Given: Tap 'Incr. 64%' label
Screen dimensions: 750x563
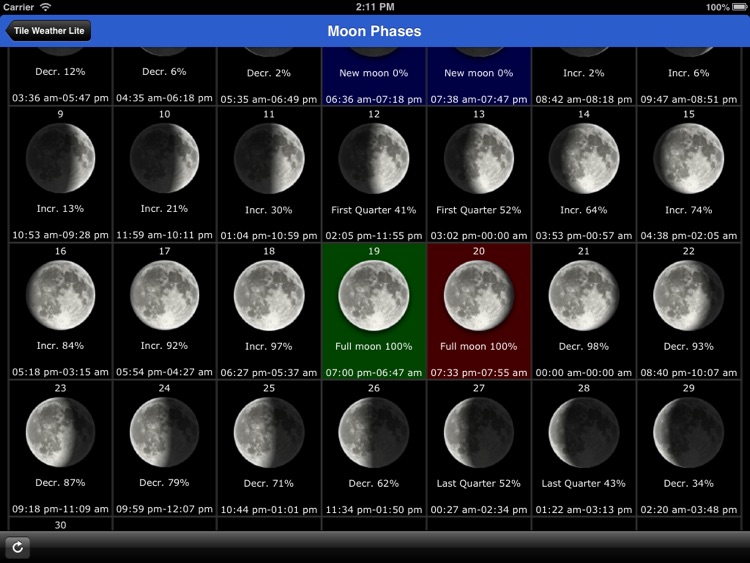Looking at the screenshot, I should [x=584, y=210].
